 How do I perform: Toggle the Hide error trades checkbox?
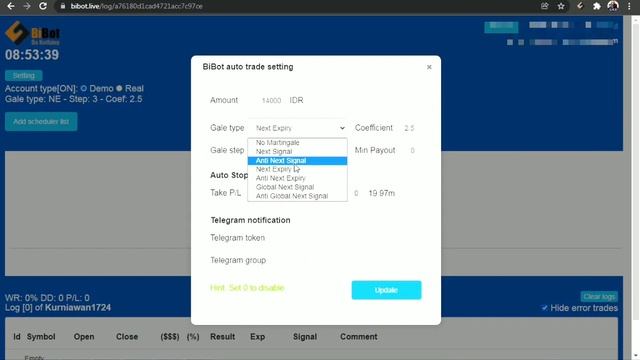tap(544, 308)
